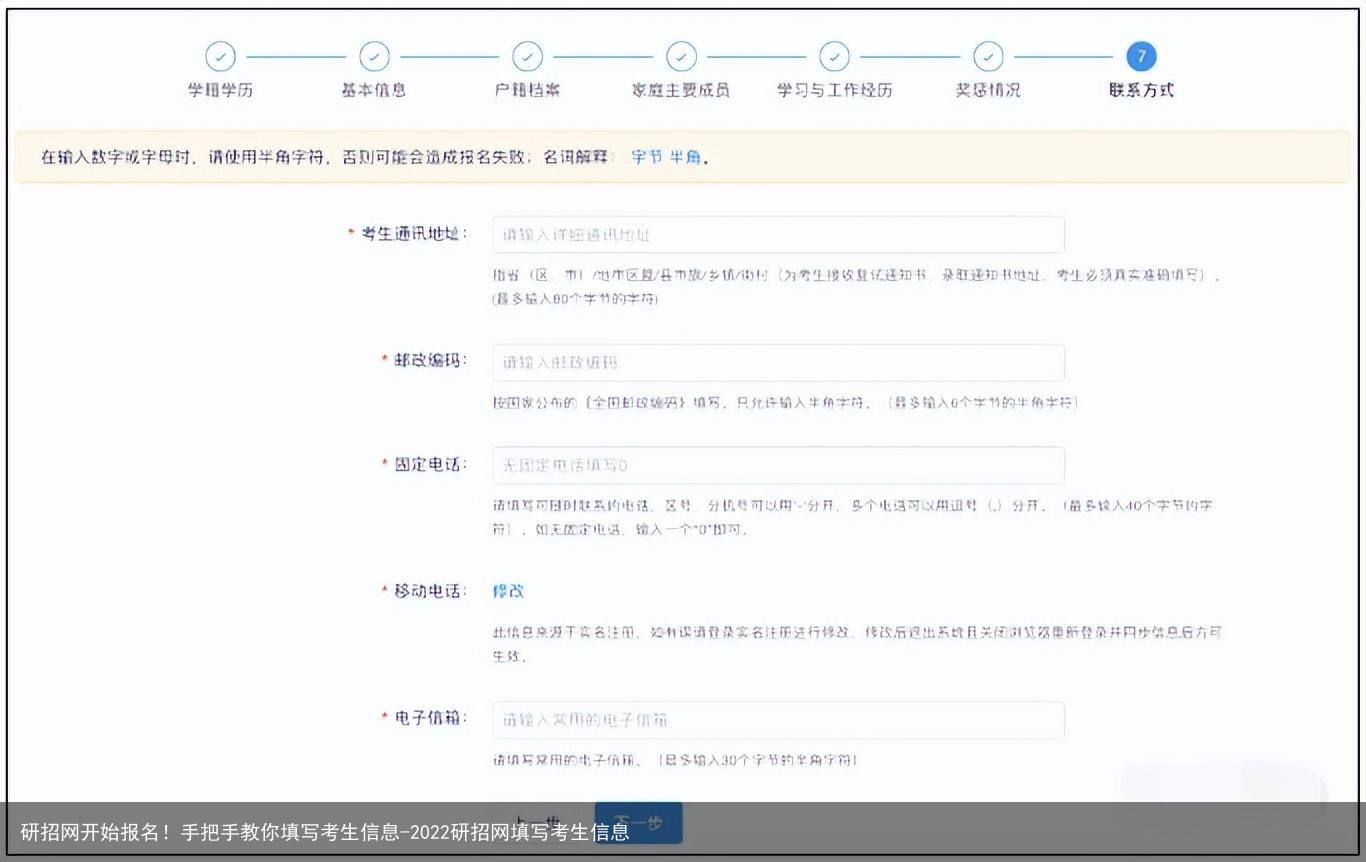This screenshot has height=862, width=1366.
Task: Select the 联系方式 step tab
Action: click(1141, 89)
